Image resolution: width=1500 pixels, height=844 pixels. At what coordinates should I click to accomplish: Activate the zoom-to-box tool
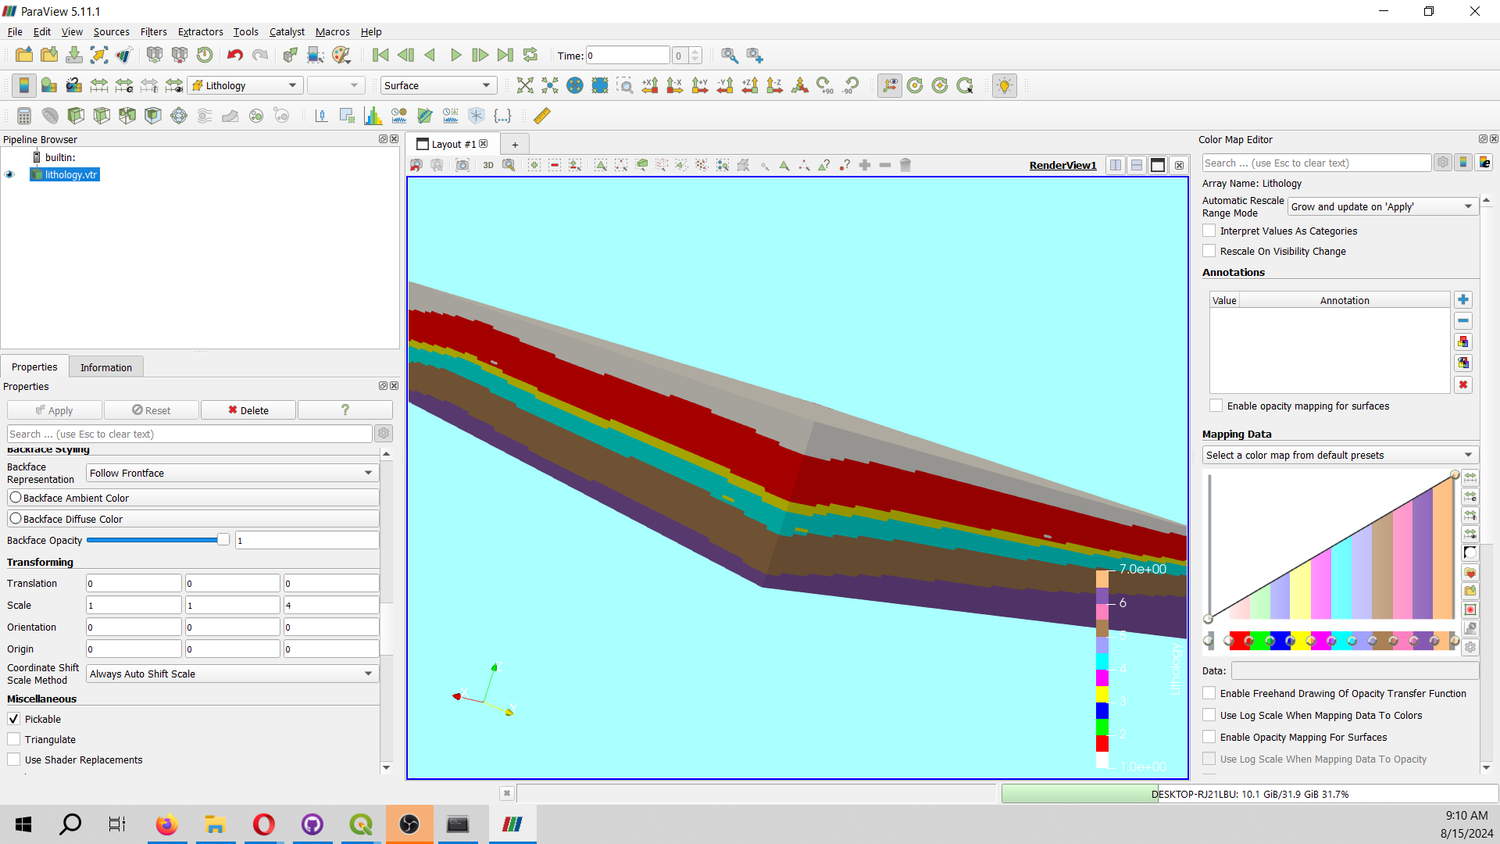(x=625, y=86)
